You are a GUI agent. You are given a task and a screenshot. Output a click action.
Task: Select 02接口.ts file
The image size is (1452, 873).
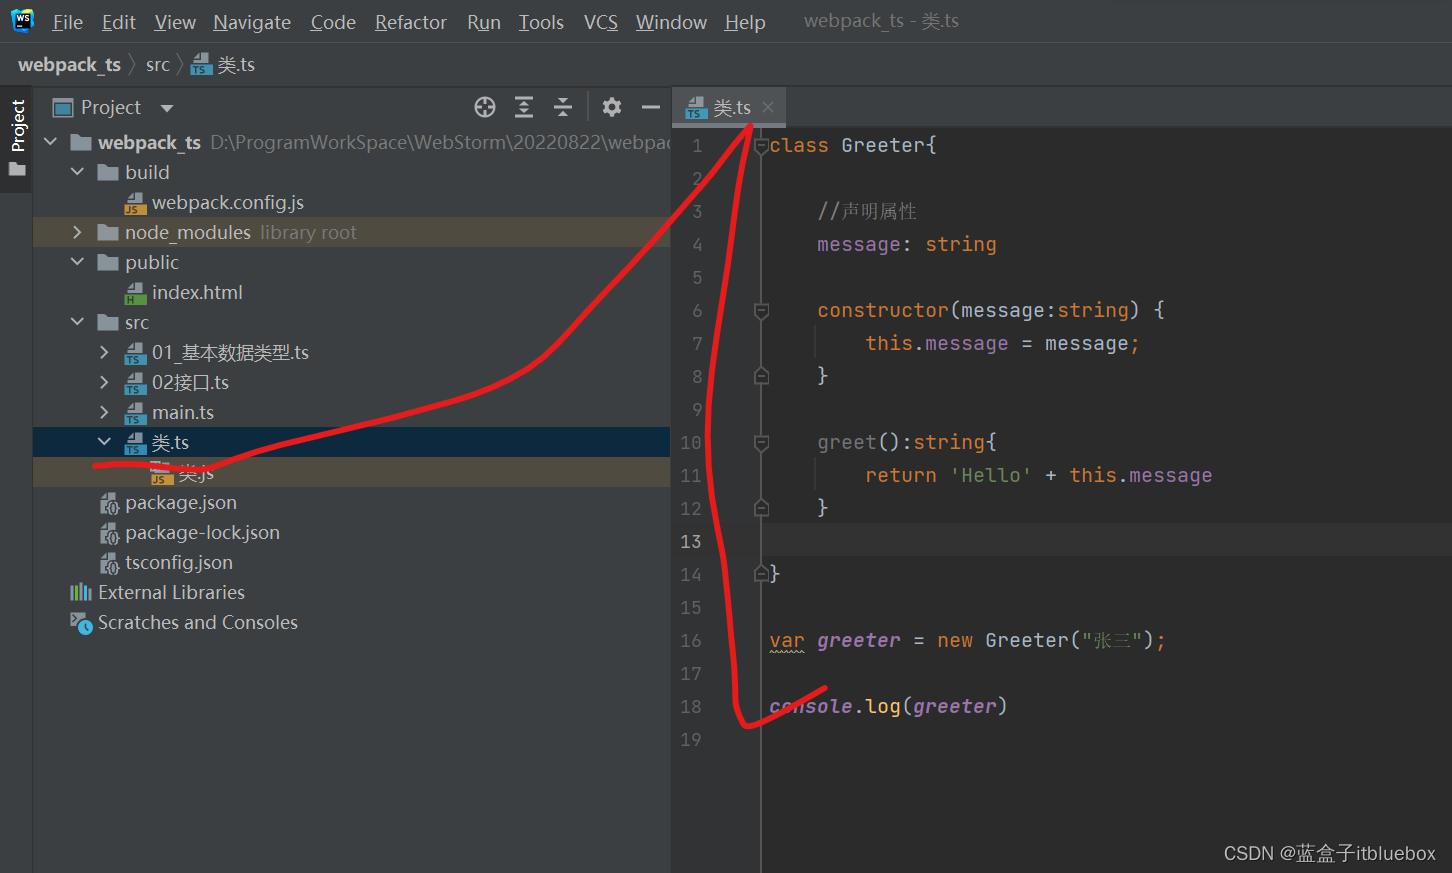[190, 383]
